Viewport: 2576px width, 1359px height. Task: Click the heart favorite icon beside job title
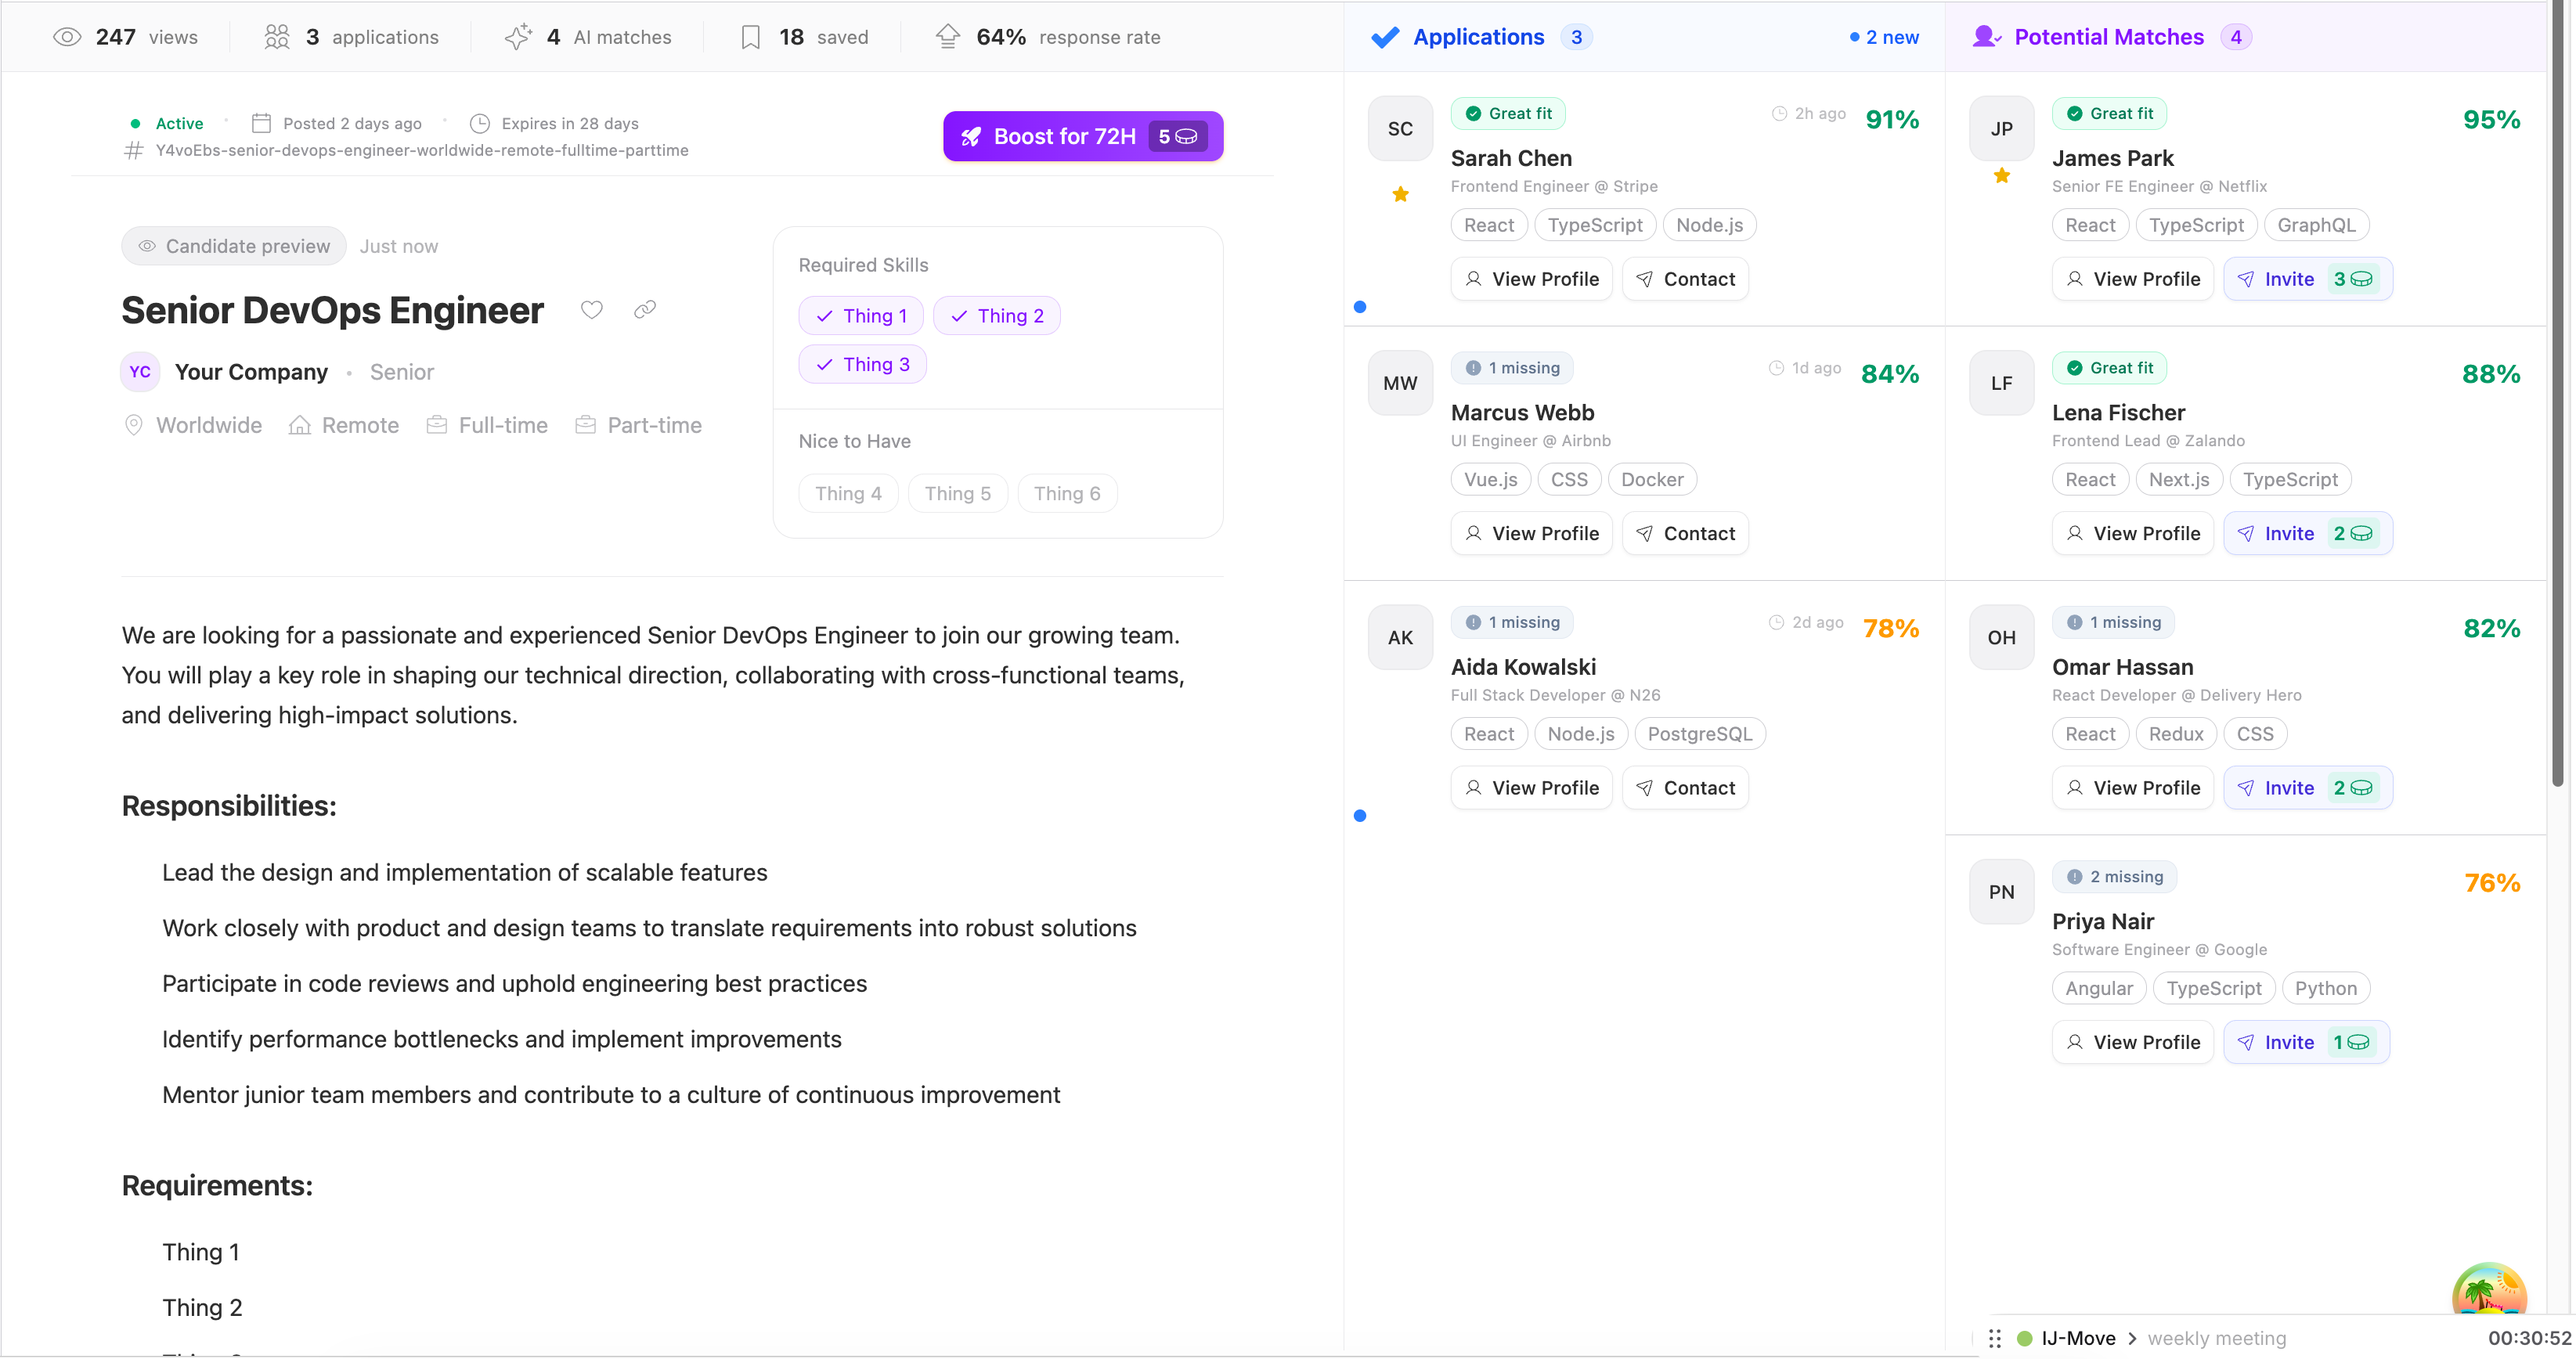pos(592,310)
